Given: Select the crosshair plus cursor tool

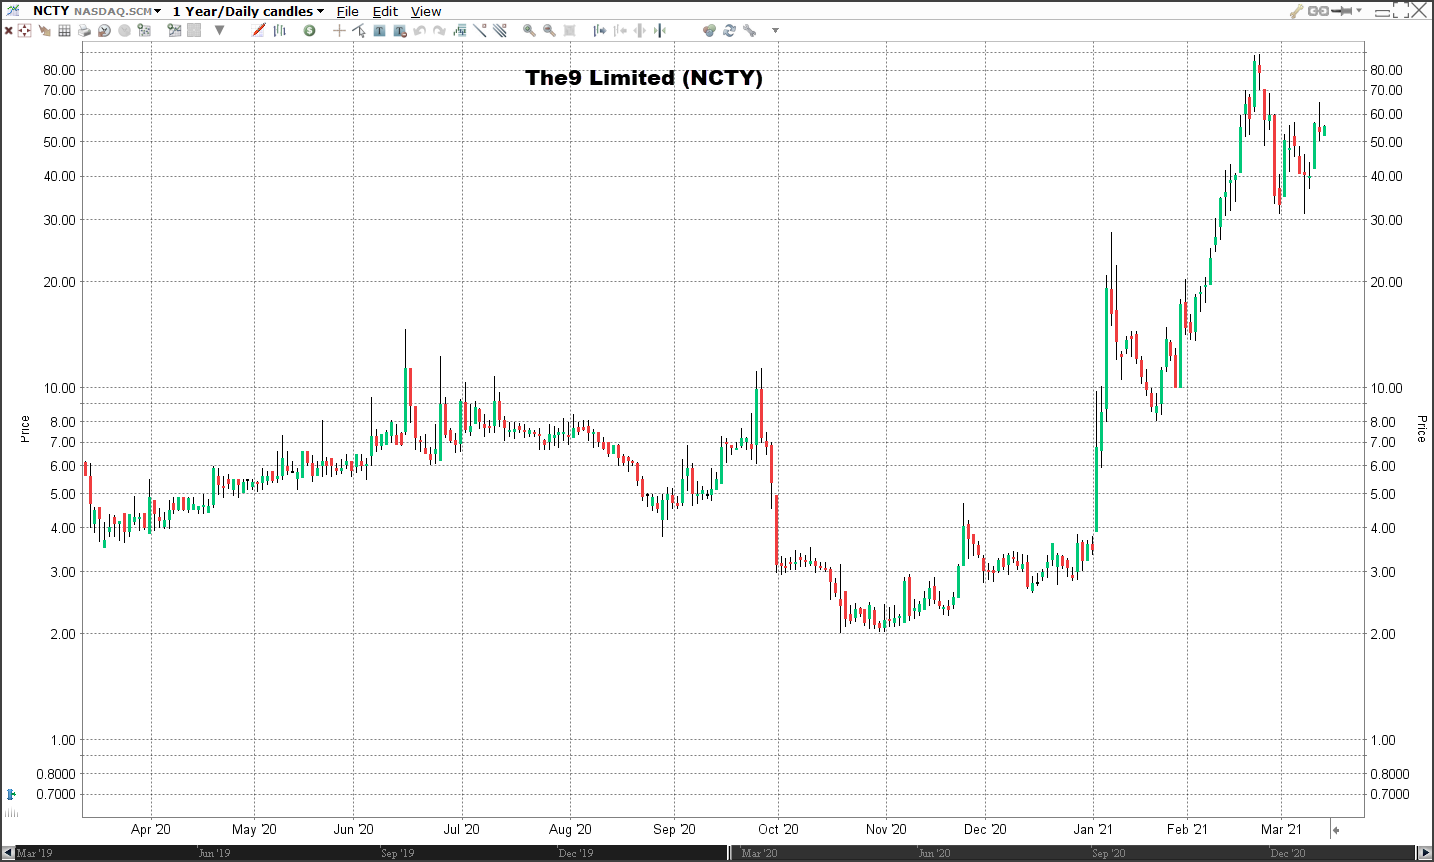Looking at the screenshot, I should (x=339, y=31).
